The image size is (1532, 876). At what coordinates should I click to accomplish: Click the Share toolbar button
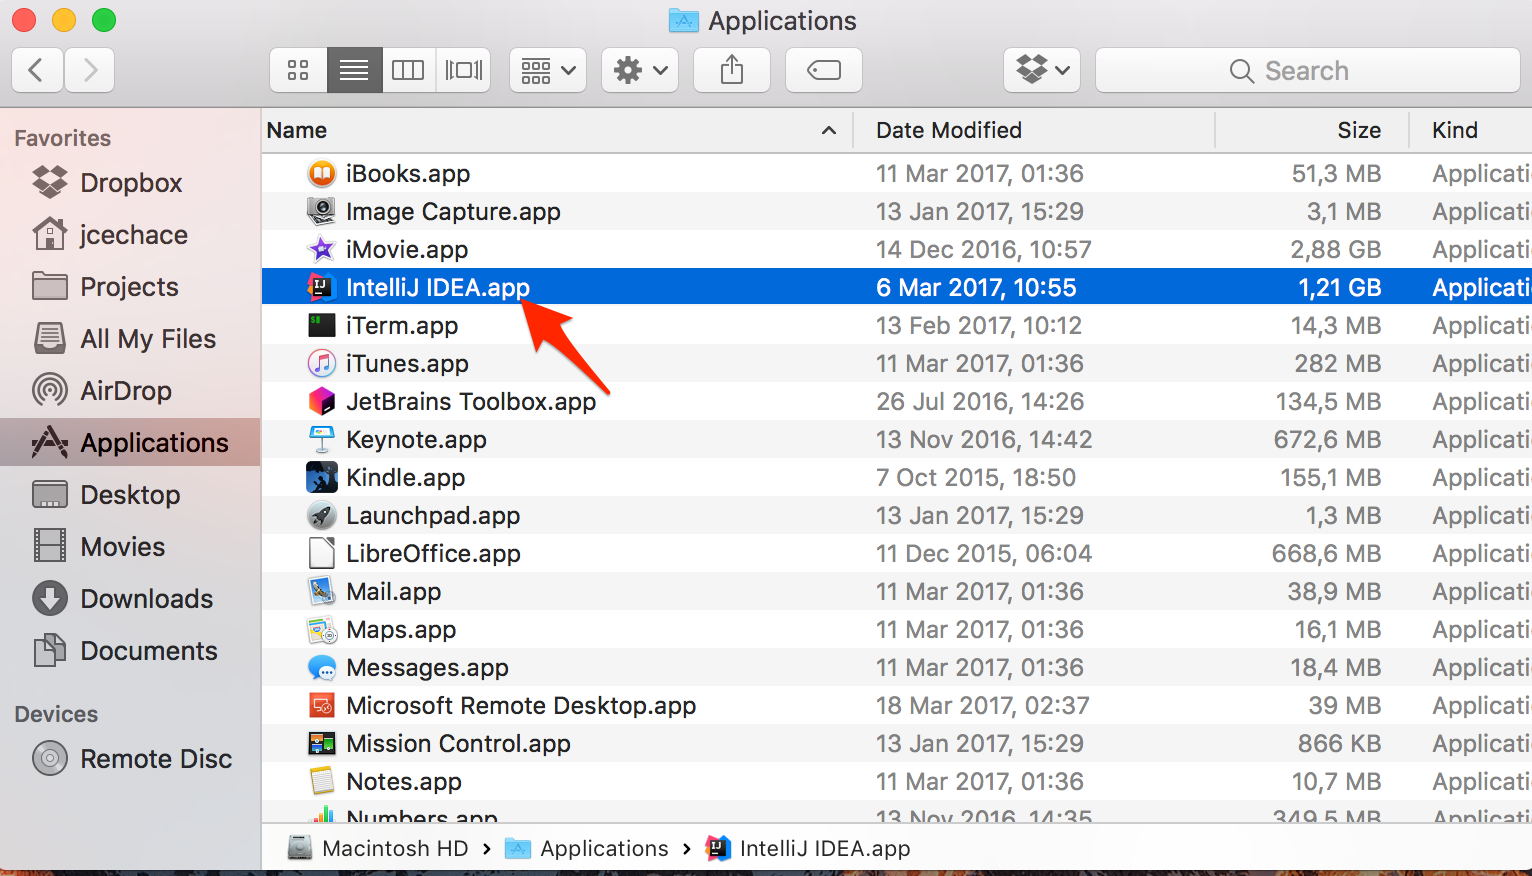732,70
